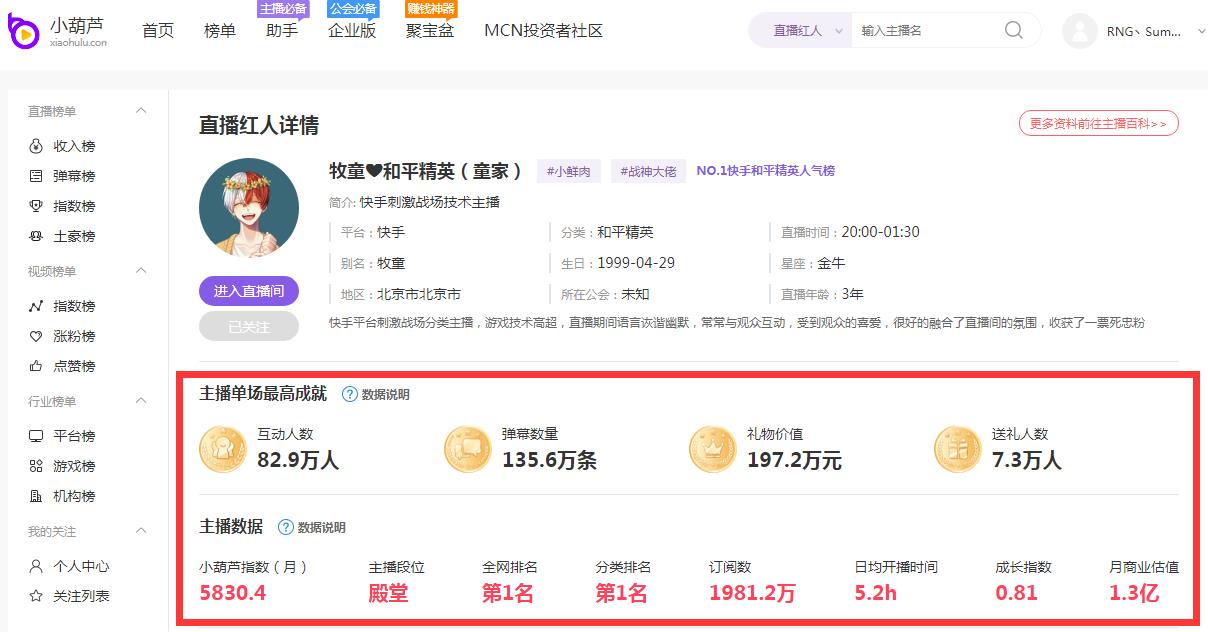Click the 赚钱神器 badge above 聚宝盆
The height and width of the screenshot is (632, 1208).
click(x=431, y=9)
